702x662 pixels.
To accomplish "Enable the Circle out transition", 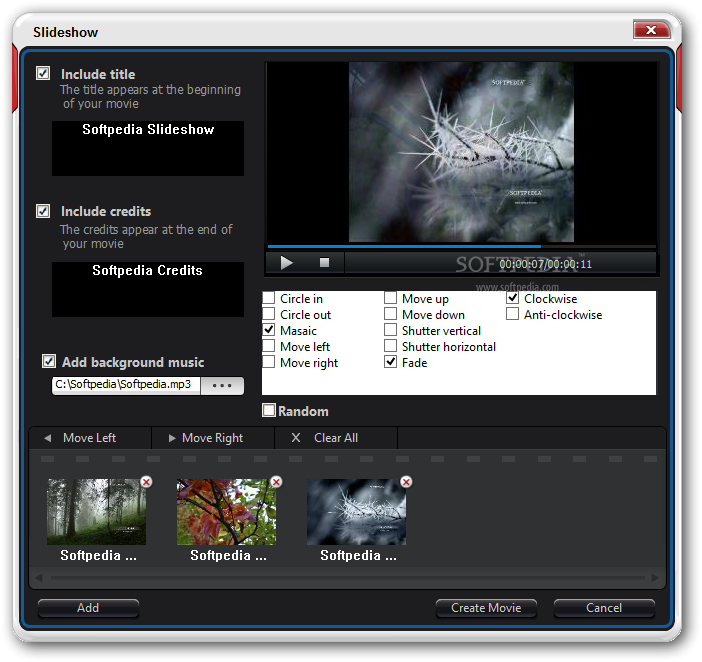I will (x=269, y=314).
